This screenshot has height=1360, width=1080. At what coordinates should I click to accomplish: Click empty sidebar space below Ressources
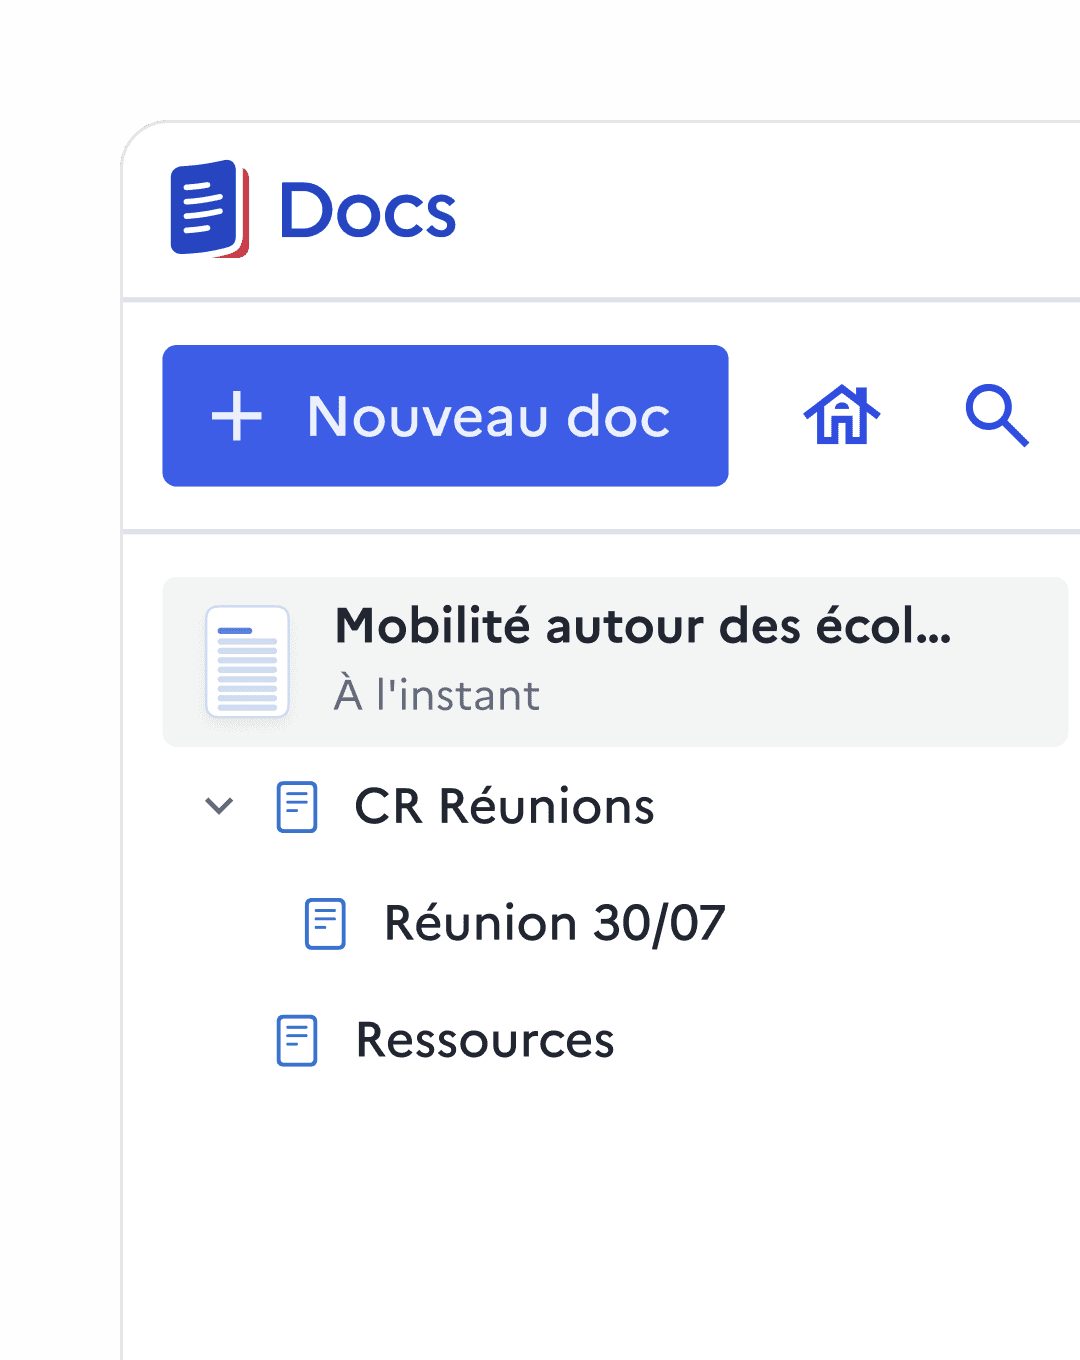coord(600,1220)
